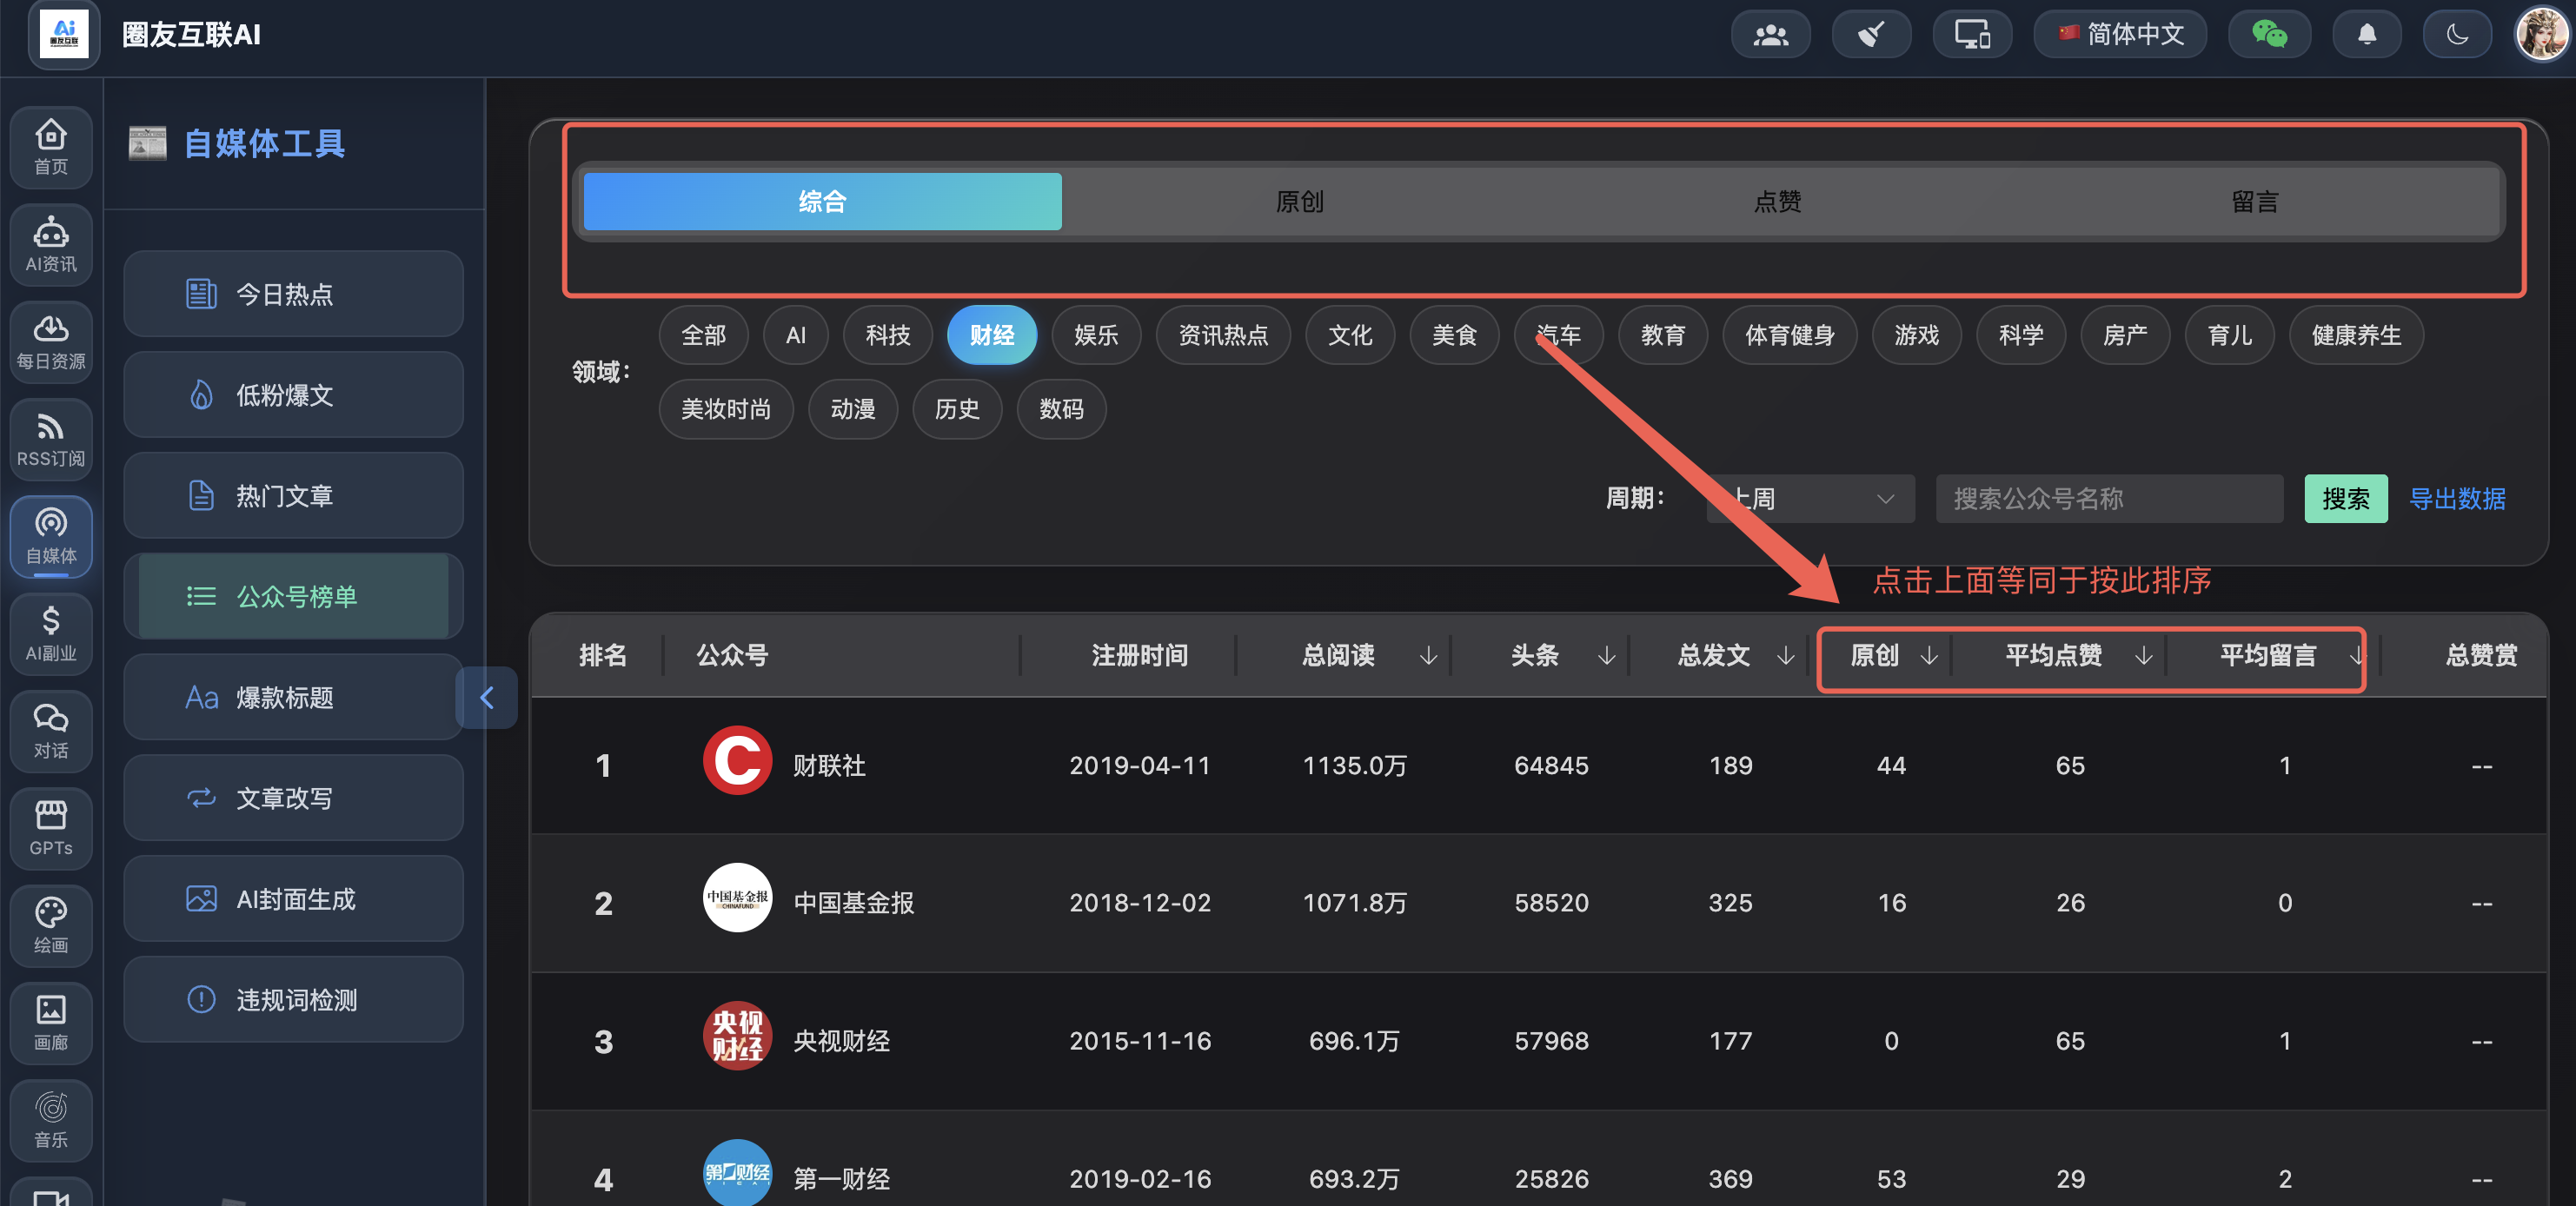Open 今日热点 menu item
This screenshot has height=1206, width=2576.
click(293, 294)
